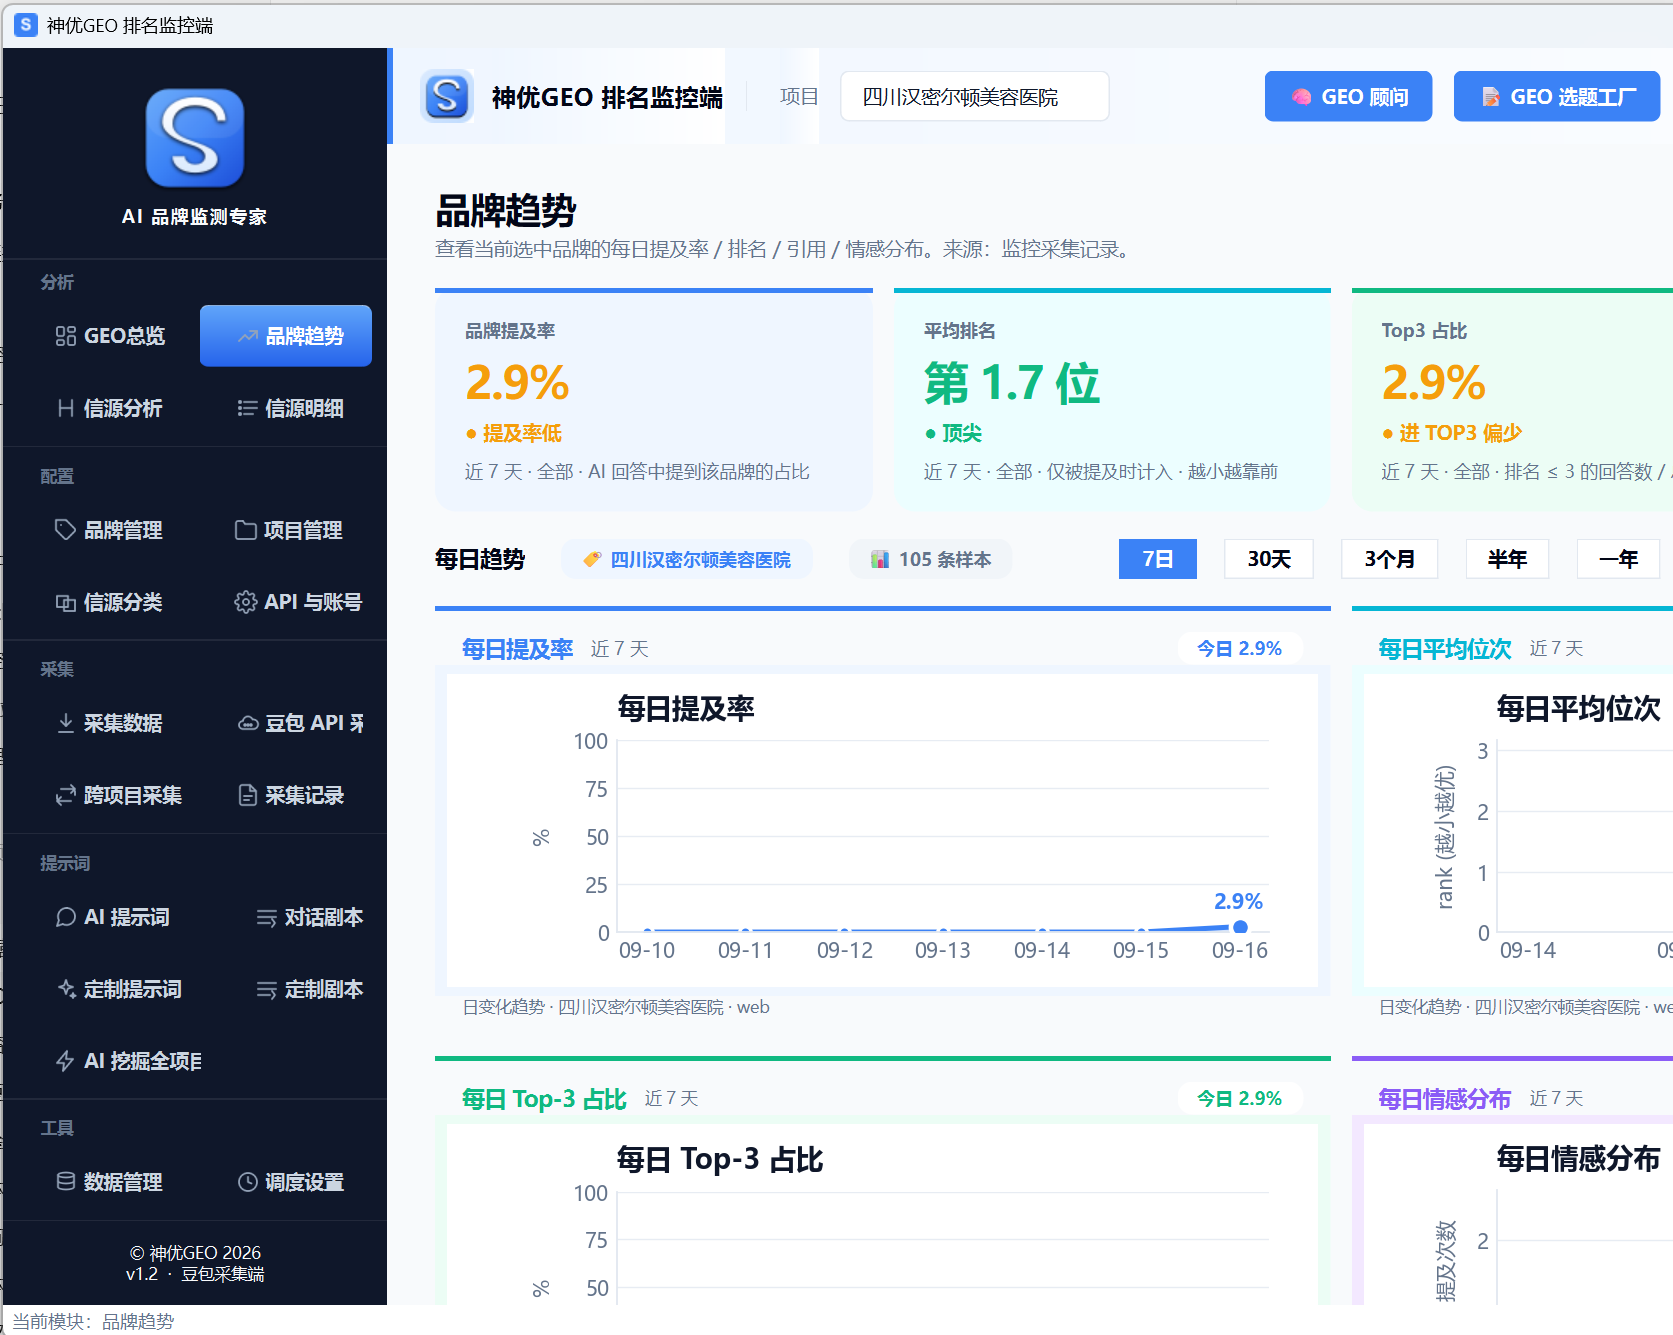Switch the trend range to 30天
Viewport: 1673px width, 1335px height.
pyautogui.click(x=1269, y=559)
